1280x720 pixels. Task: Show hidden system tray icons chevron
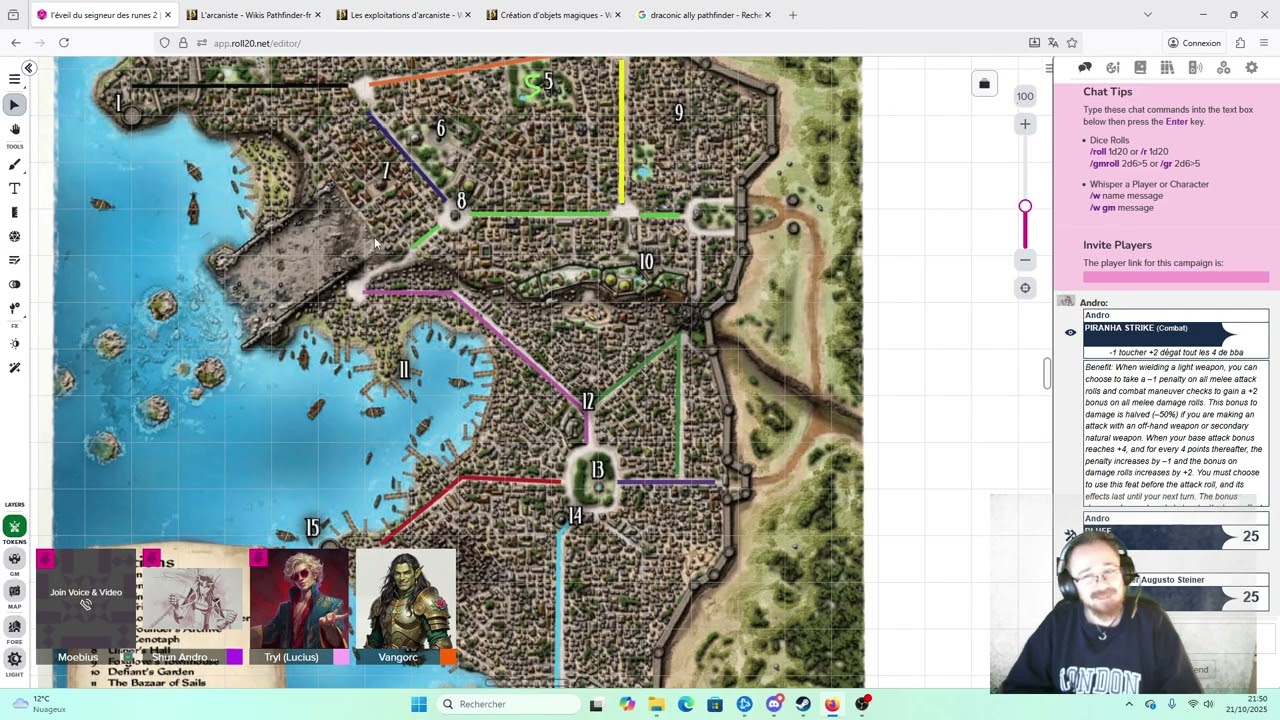[1128, 704]
